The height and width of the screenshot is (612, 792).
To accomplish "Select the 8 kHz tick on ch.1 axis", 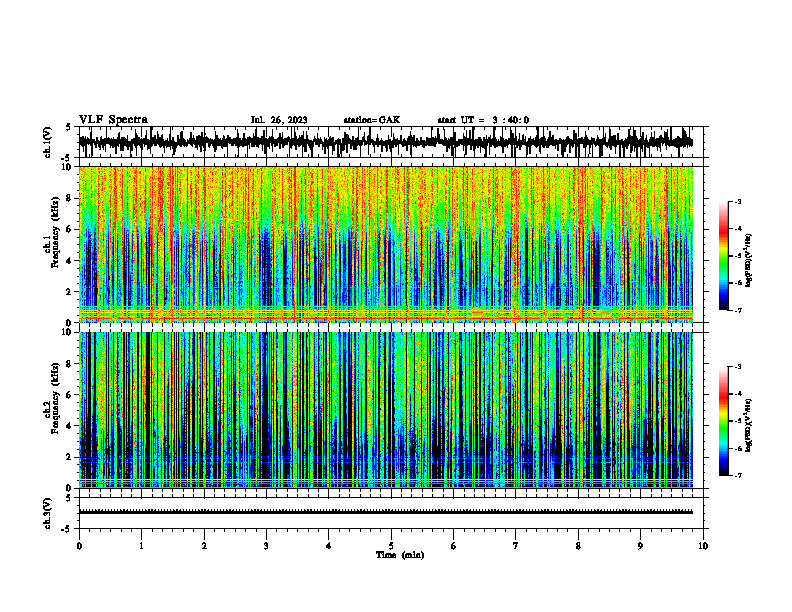I will point(71,198).
